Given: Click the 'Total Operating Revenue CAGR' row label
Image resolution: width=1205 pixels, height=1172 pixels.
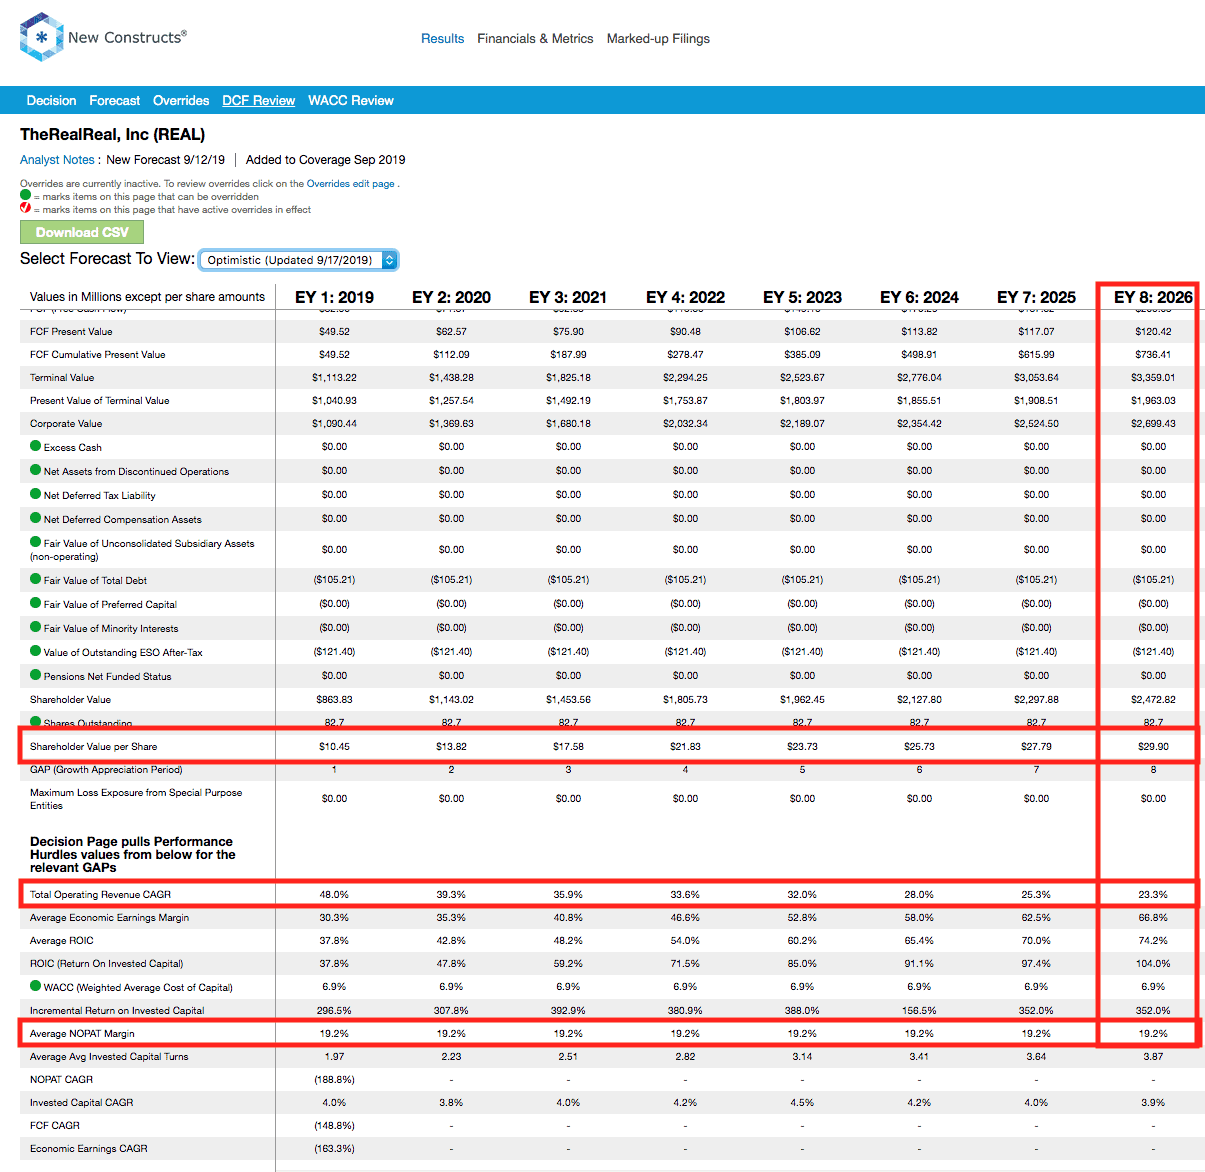Looking at the screenshot, I should (x=100, y=895).
